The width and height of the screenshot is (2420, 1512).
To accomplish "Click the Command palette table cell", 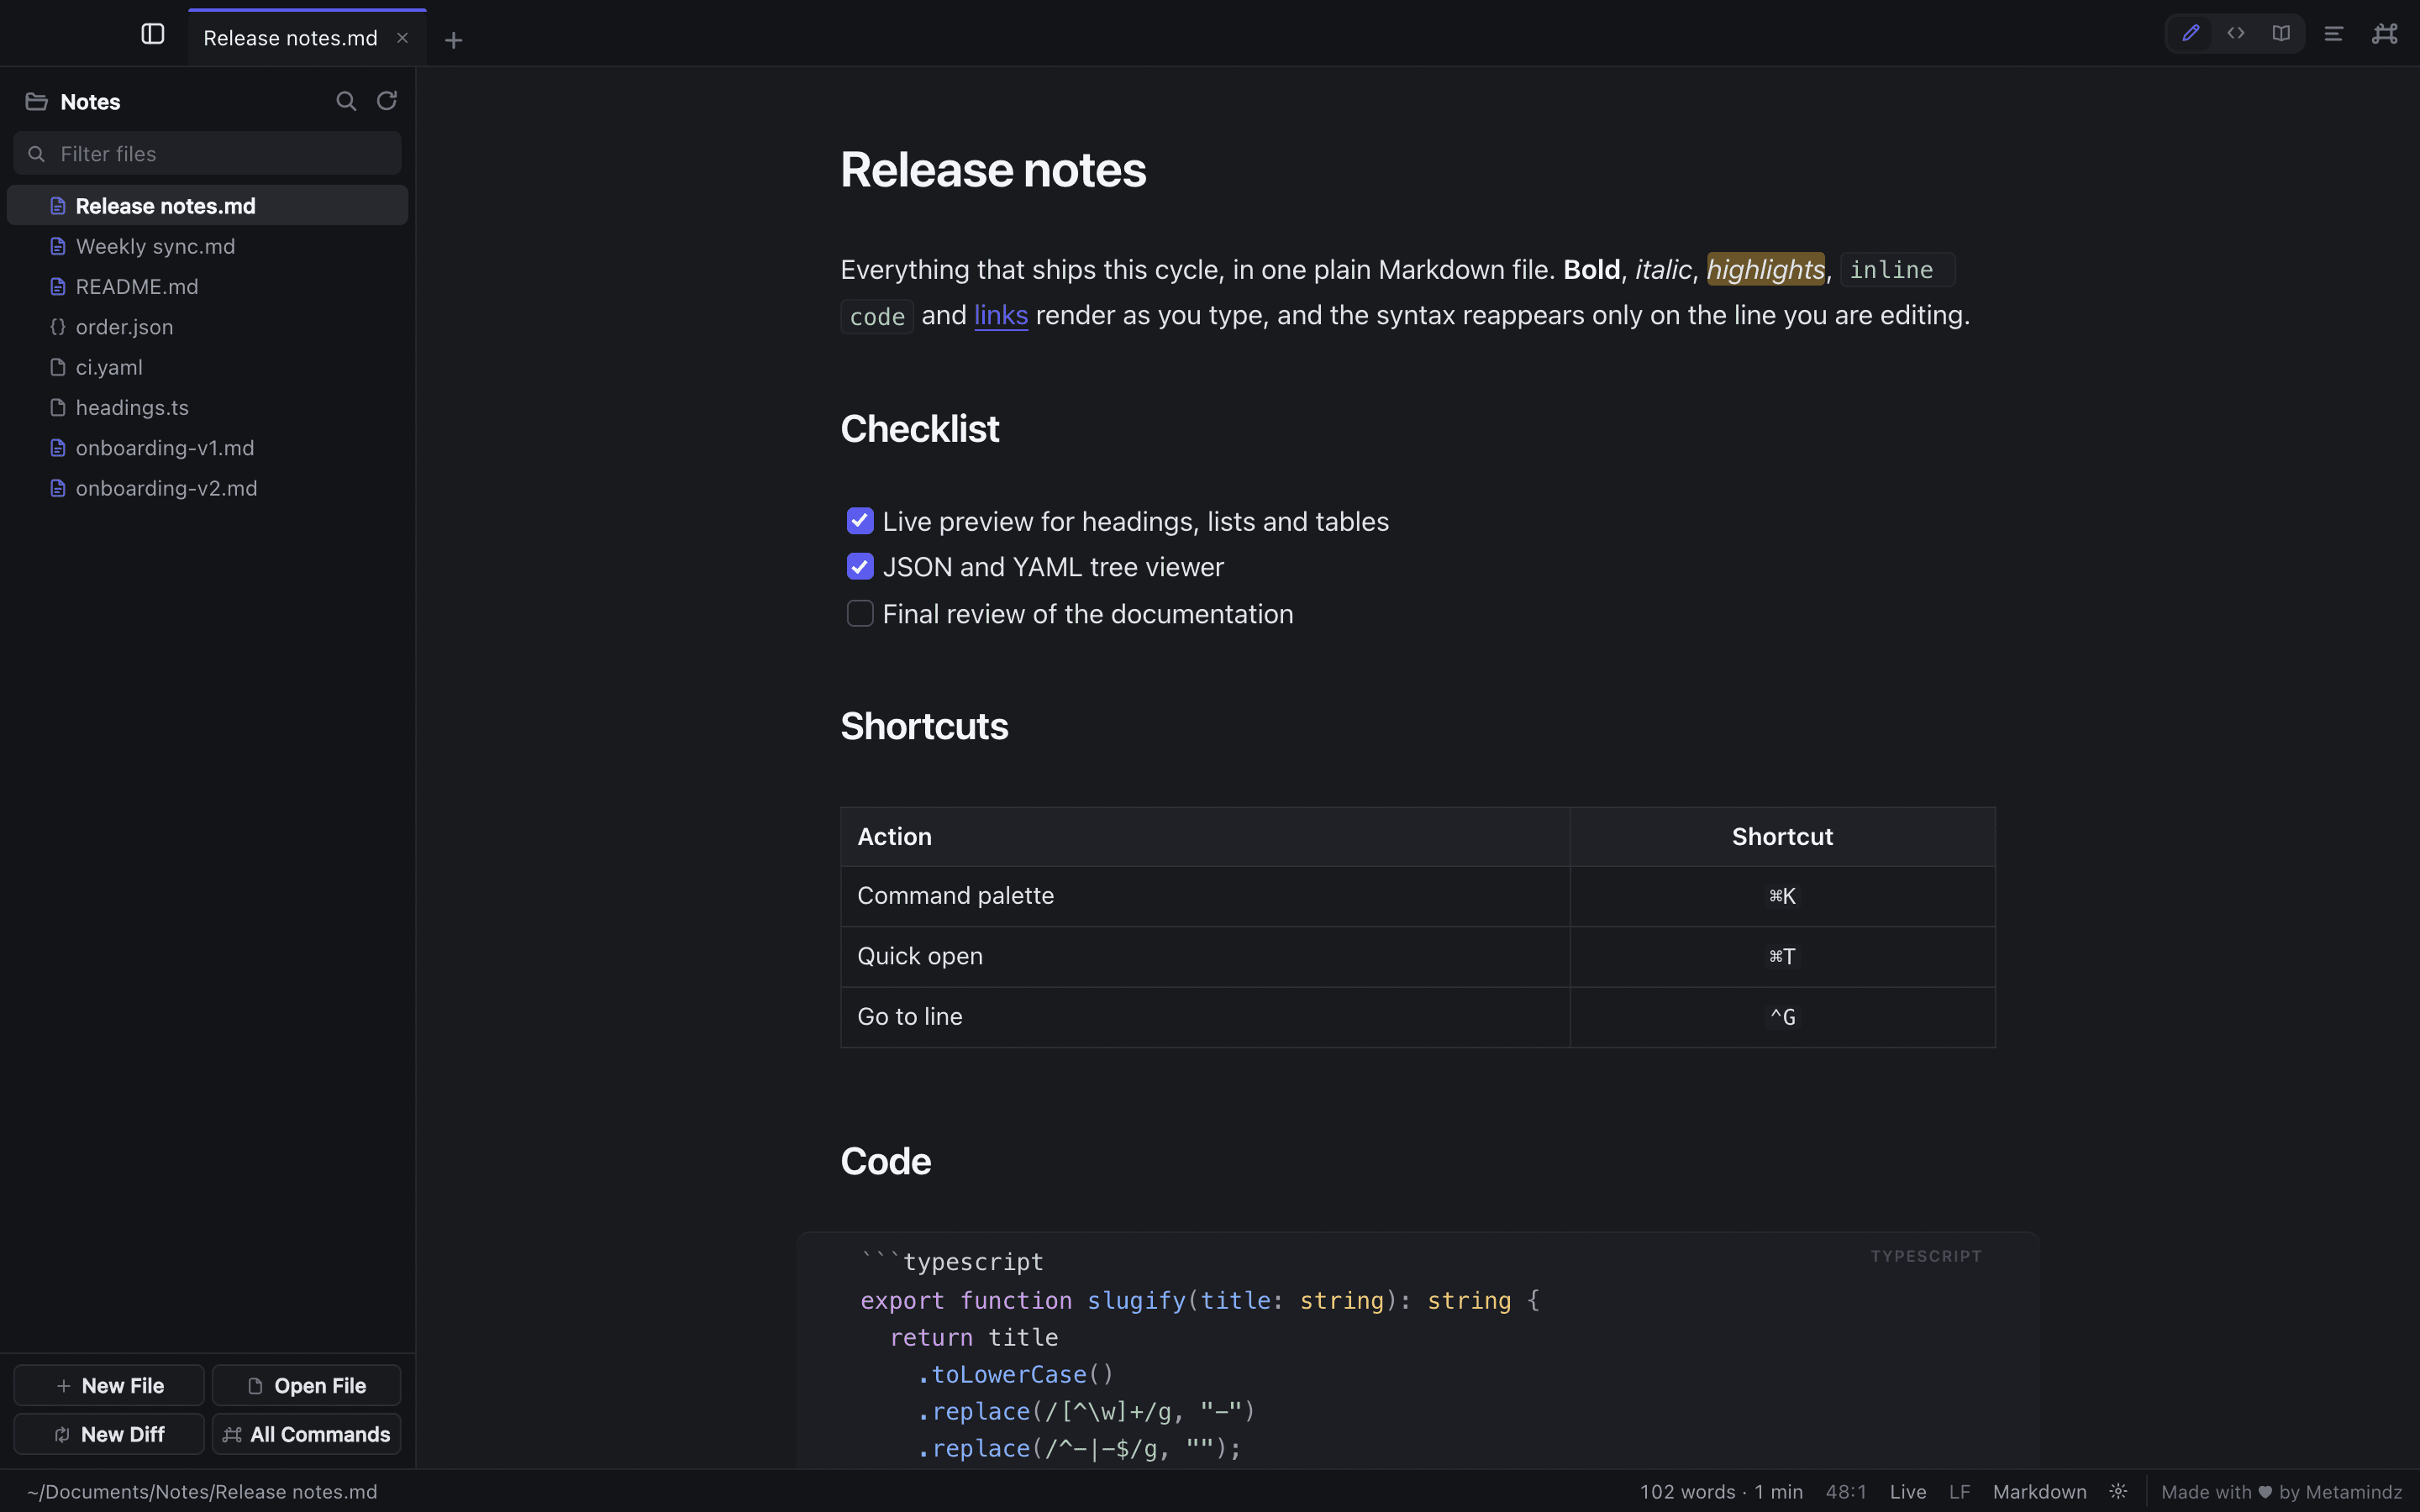I will coord(1205,896).
